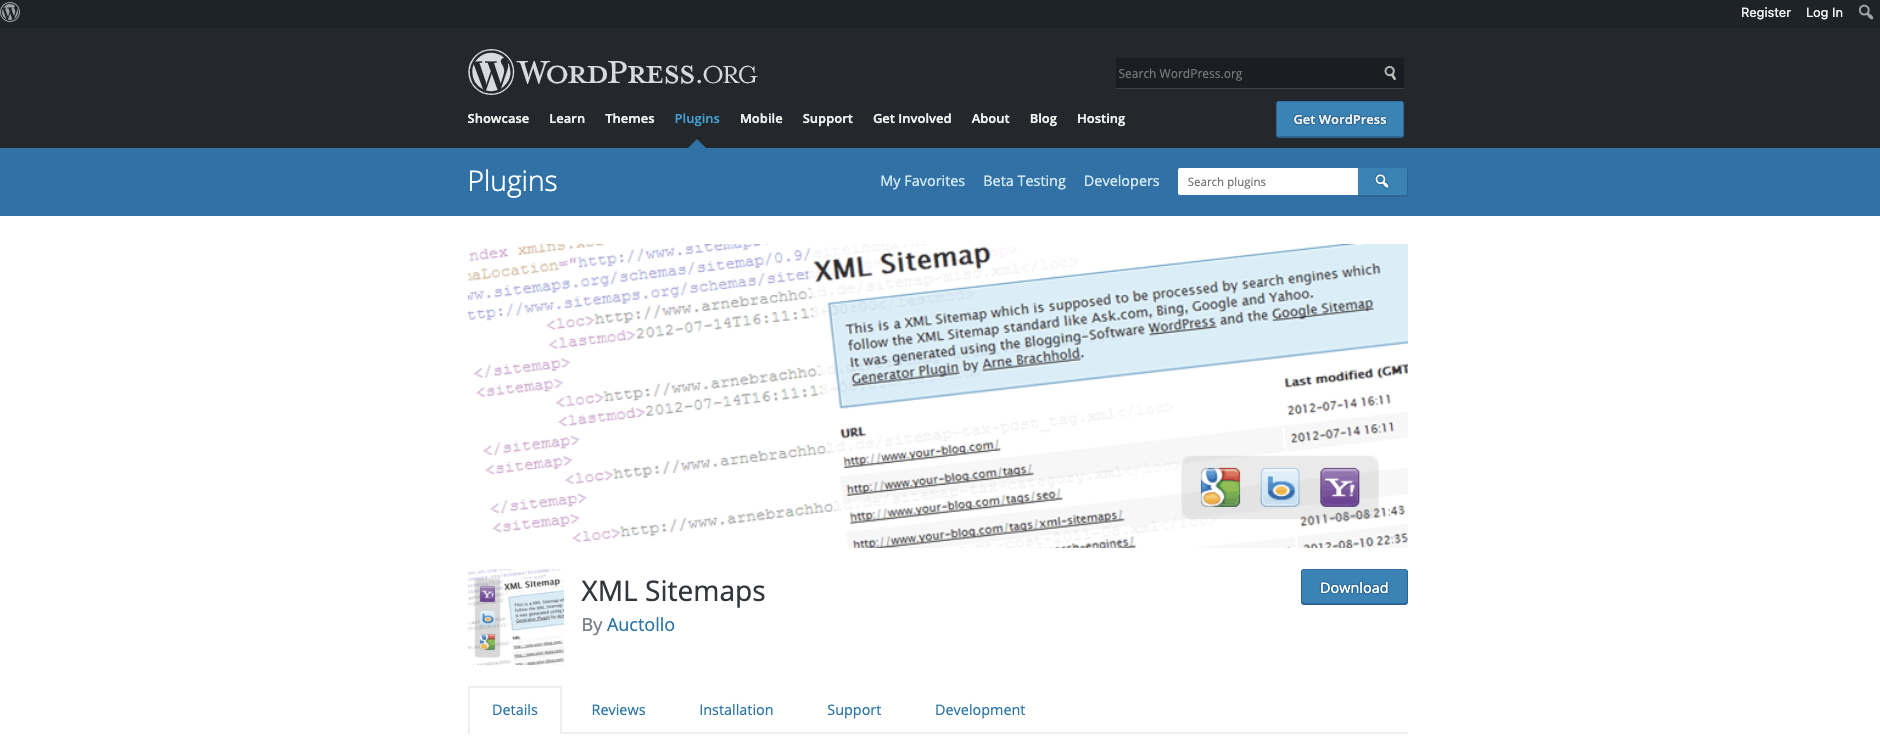
Task: Click the Register link
Action: click(1765, 13)
